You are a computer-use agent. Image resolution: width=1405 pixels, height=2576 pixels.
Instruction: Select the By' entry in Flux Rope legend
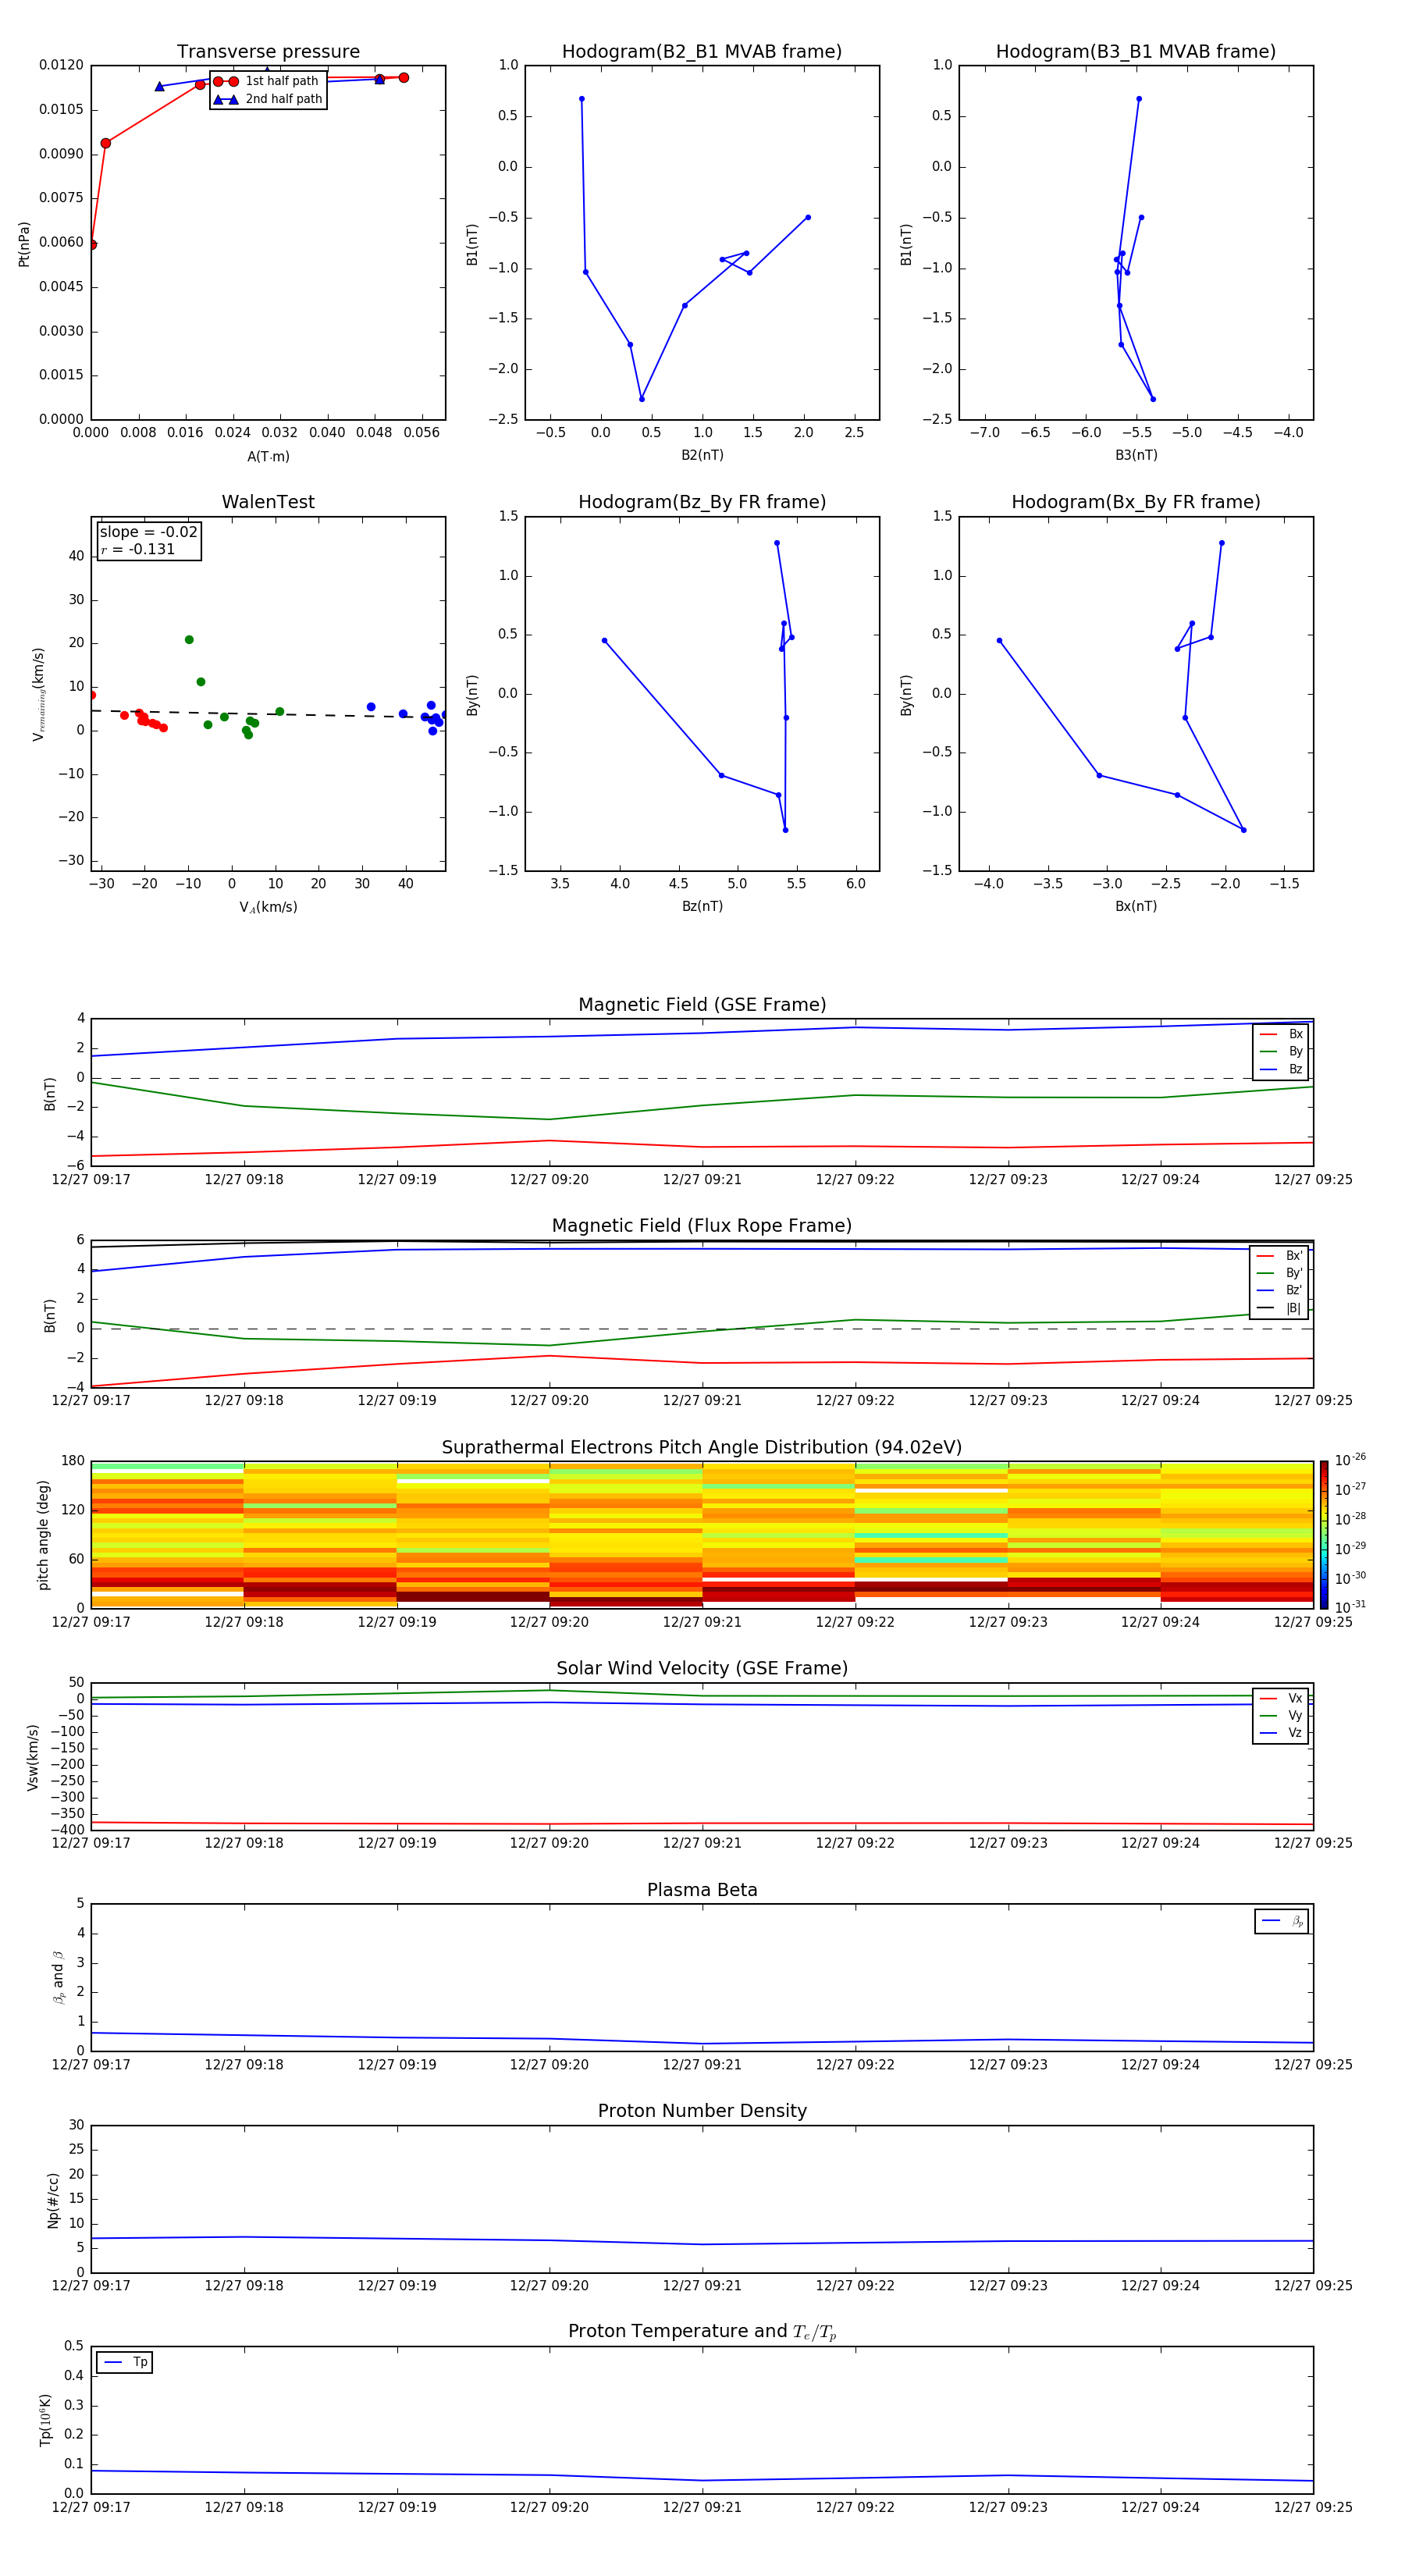(1280, 1273)
